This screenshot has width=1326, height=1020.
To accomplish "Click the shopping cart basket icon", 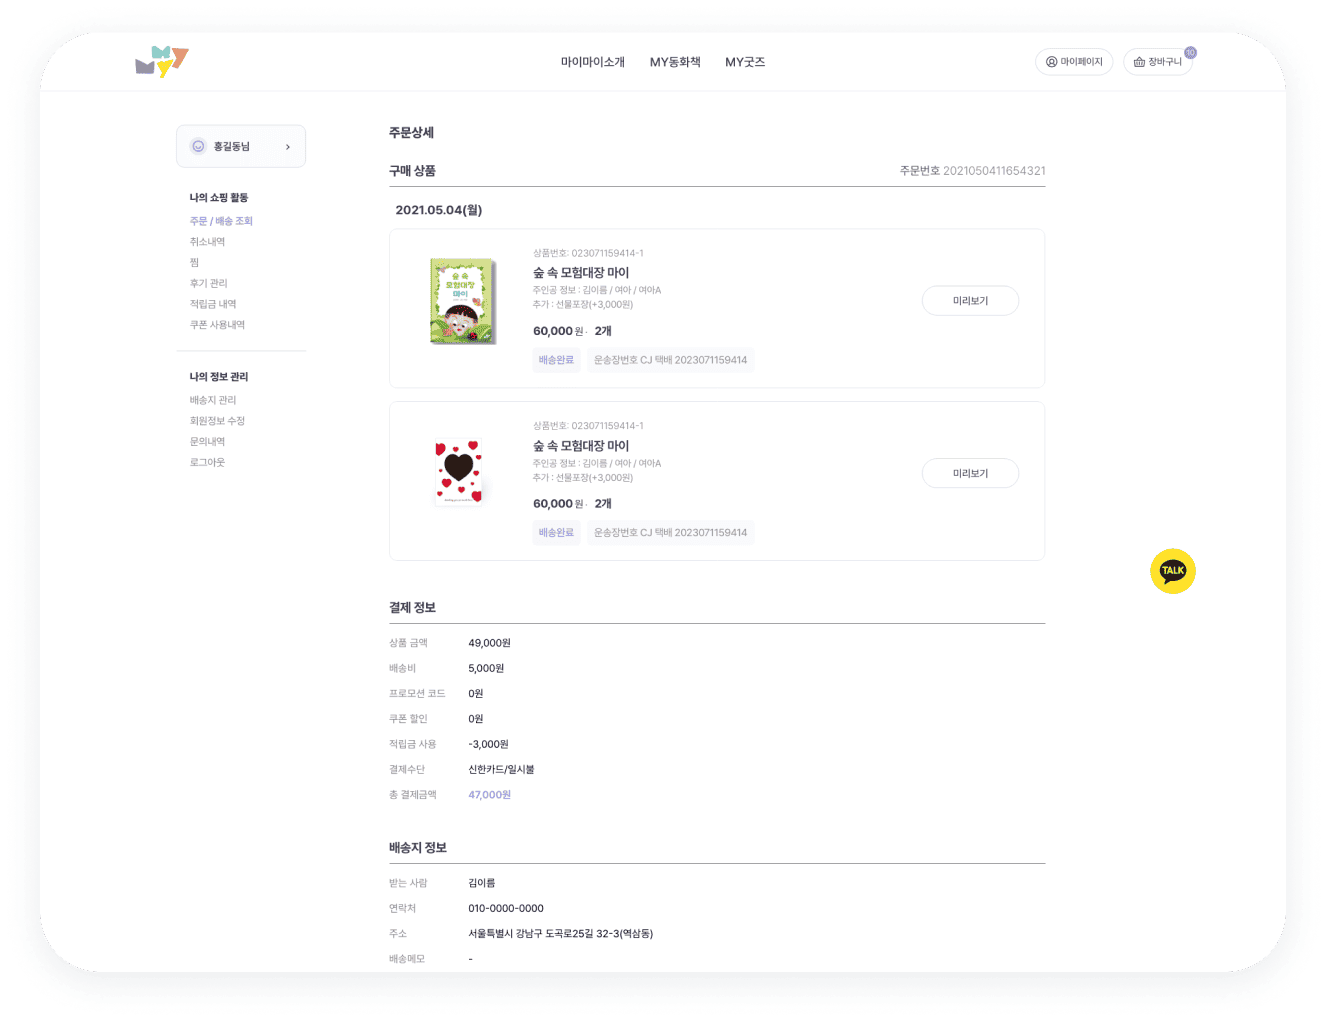I will [x=1139, y=62].
